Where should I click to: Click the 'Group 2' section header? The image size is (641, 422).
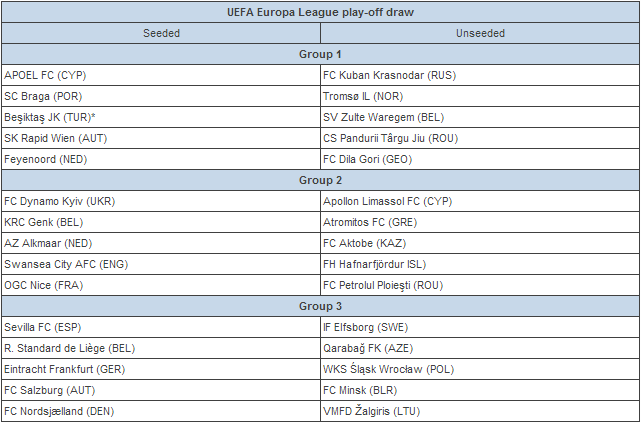(320, 180)
